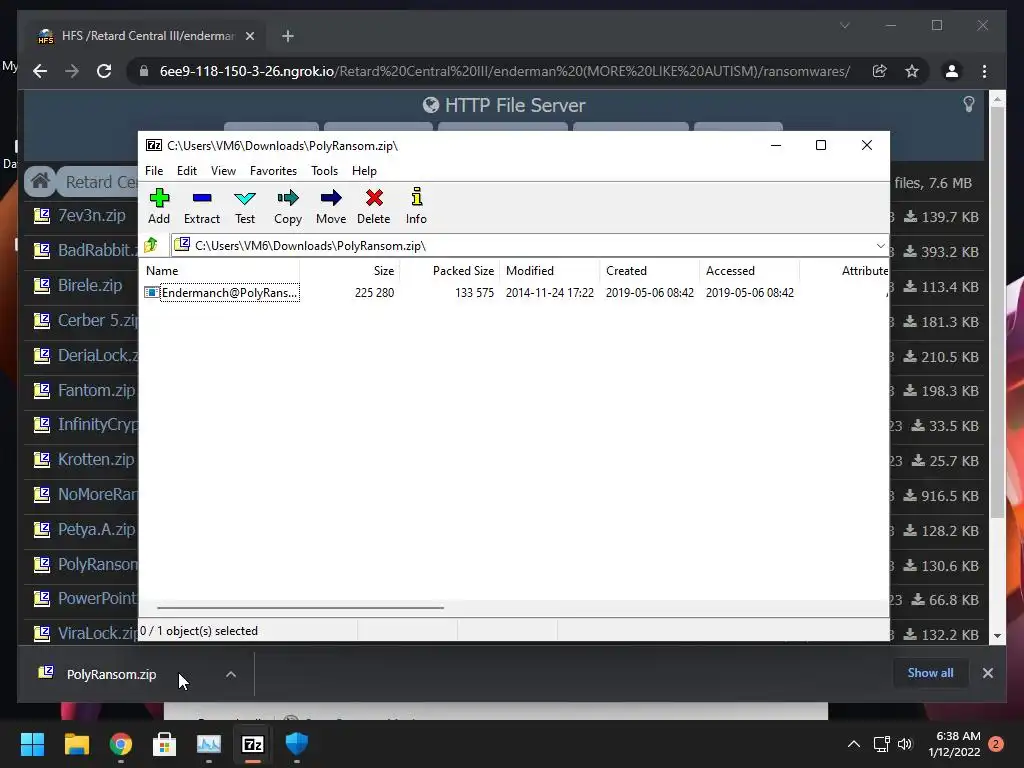Open Chrome's three-dot menu
The width and height of the screenshot is (1024, 768).
(x=984, y=71)
